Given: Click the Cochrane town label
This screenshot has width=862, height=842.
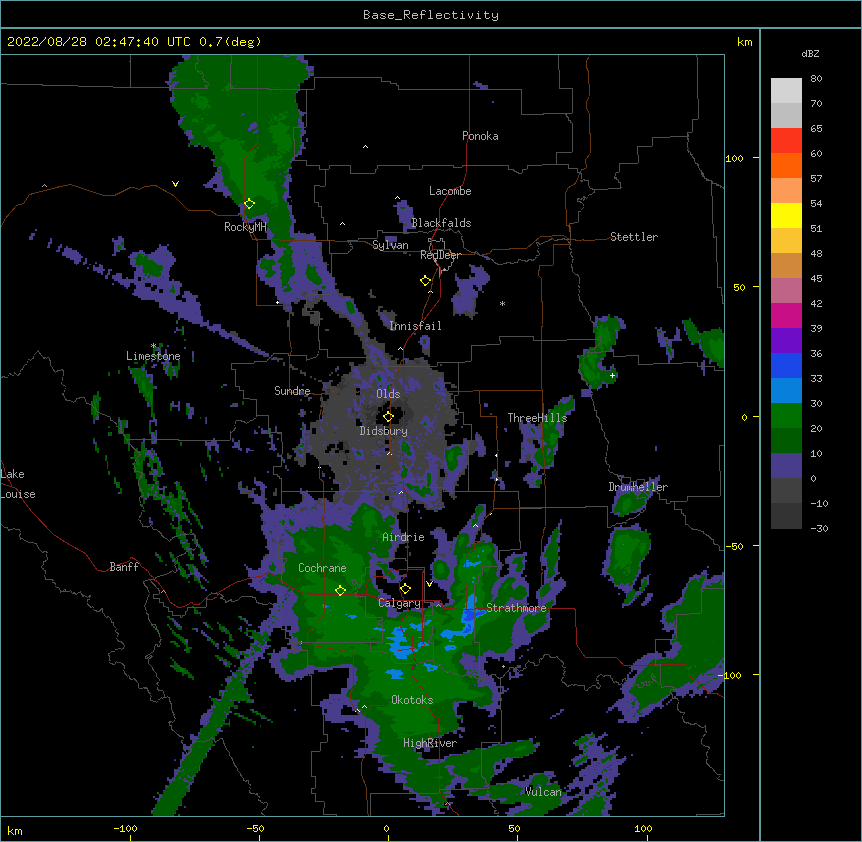Looking at the screenshot, I should pyautogui.click(x=322, y=568).
